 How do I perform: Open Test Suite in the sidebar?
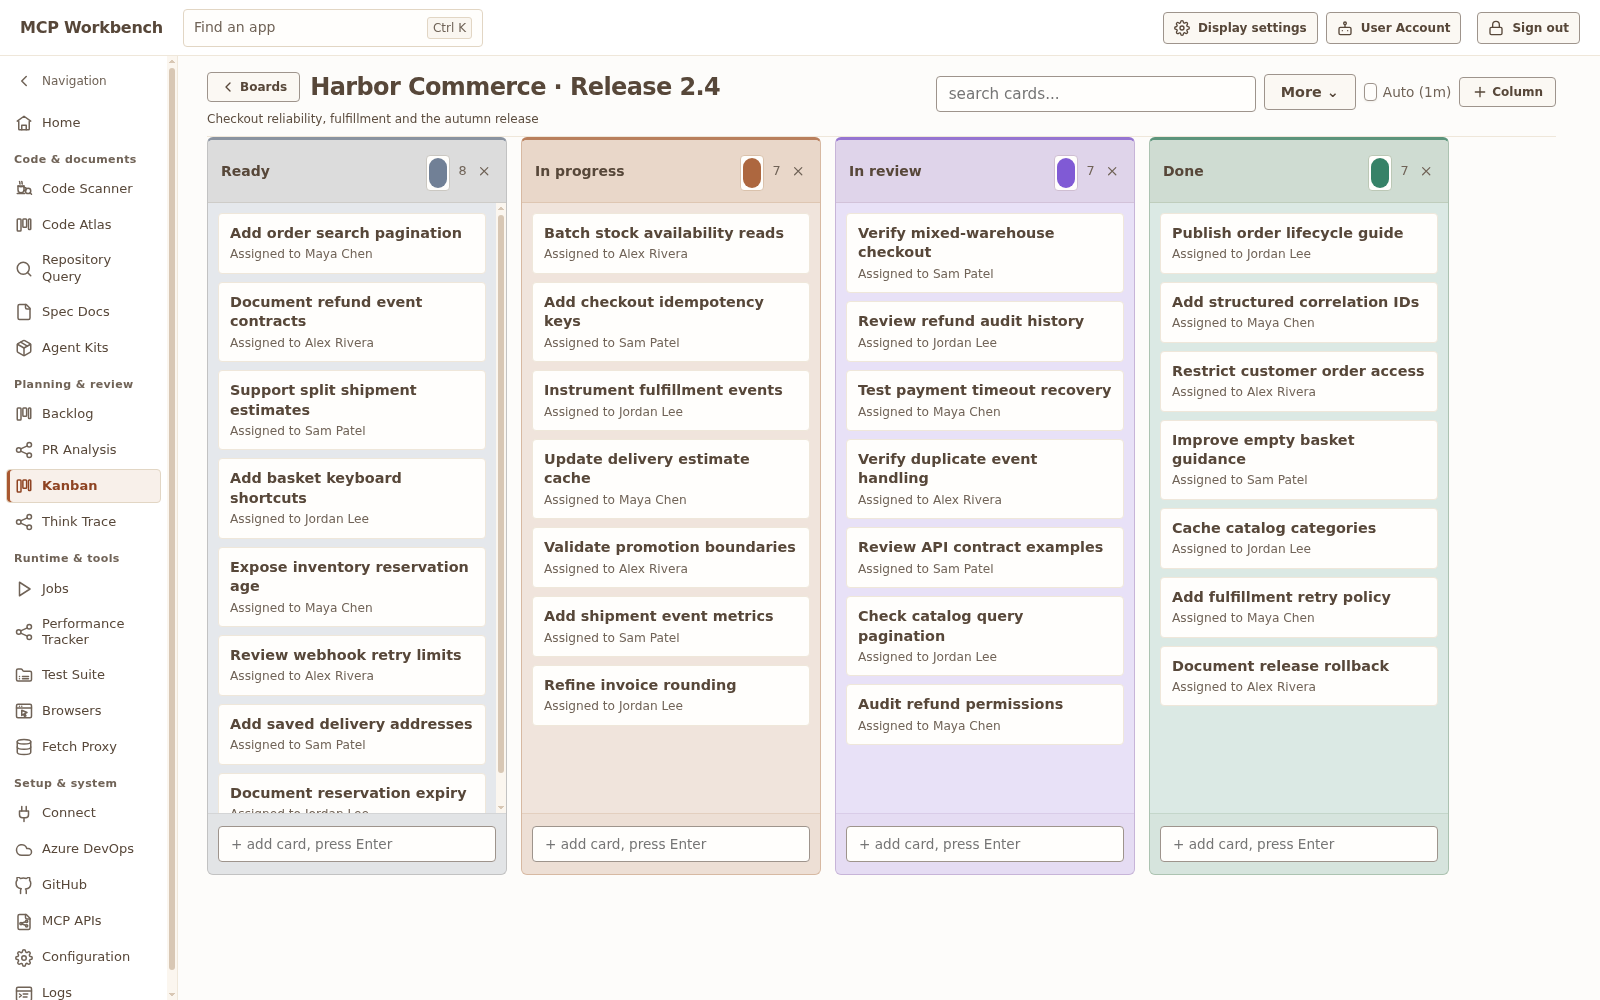pos(84,674)
